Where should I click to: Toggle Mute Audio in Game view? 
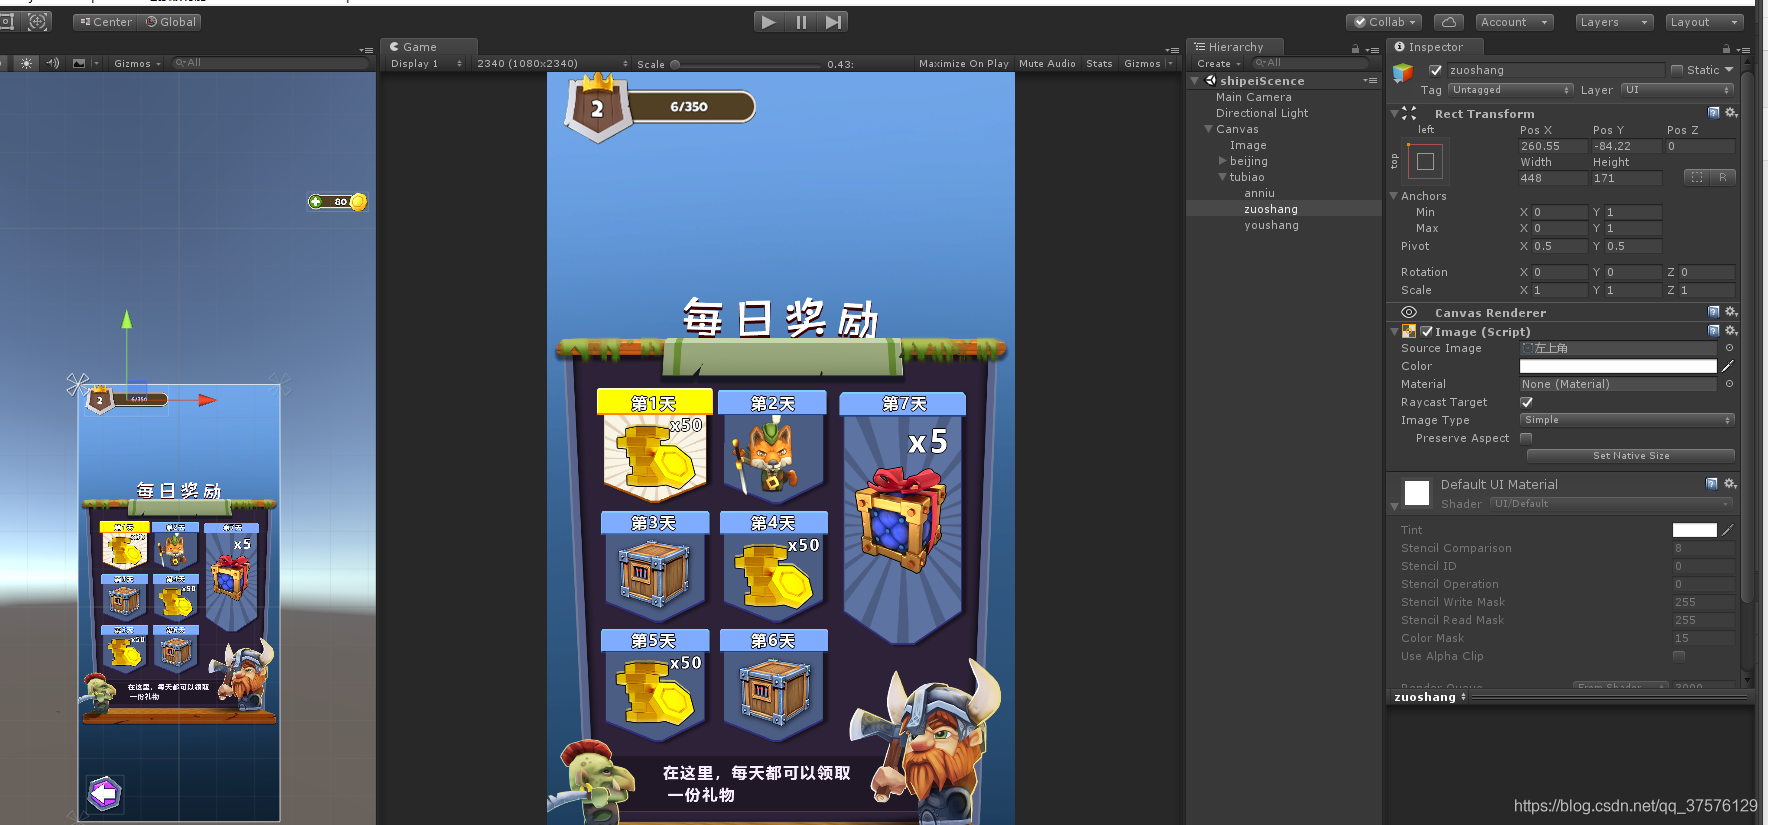coord(1047,64)
